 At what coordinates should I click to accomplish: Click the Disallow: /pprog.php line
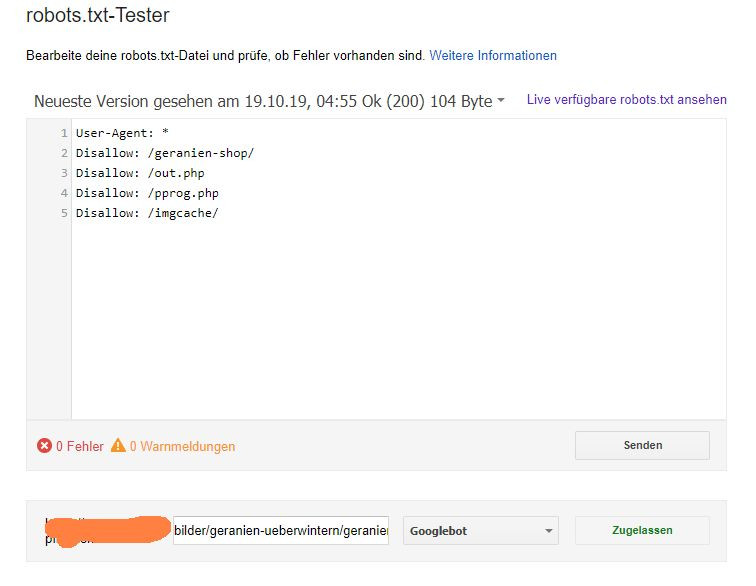click(147, 193)
